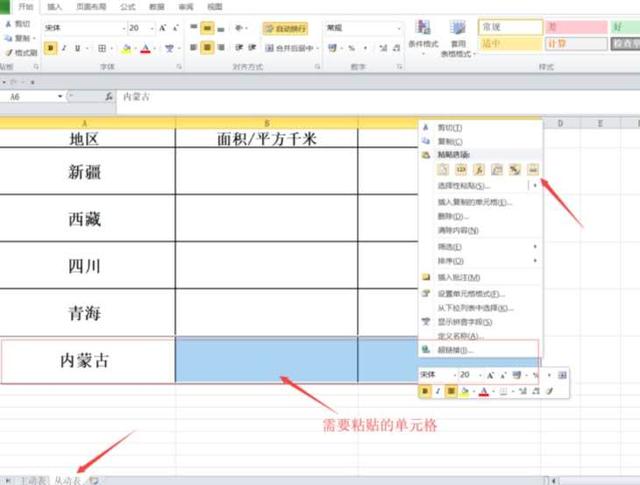Click the Paste Link icon in paste options
Viewport: 640px width, 485px height.
pos(532,170)
